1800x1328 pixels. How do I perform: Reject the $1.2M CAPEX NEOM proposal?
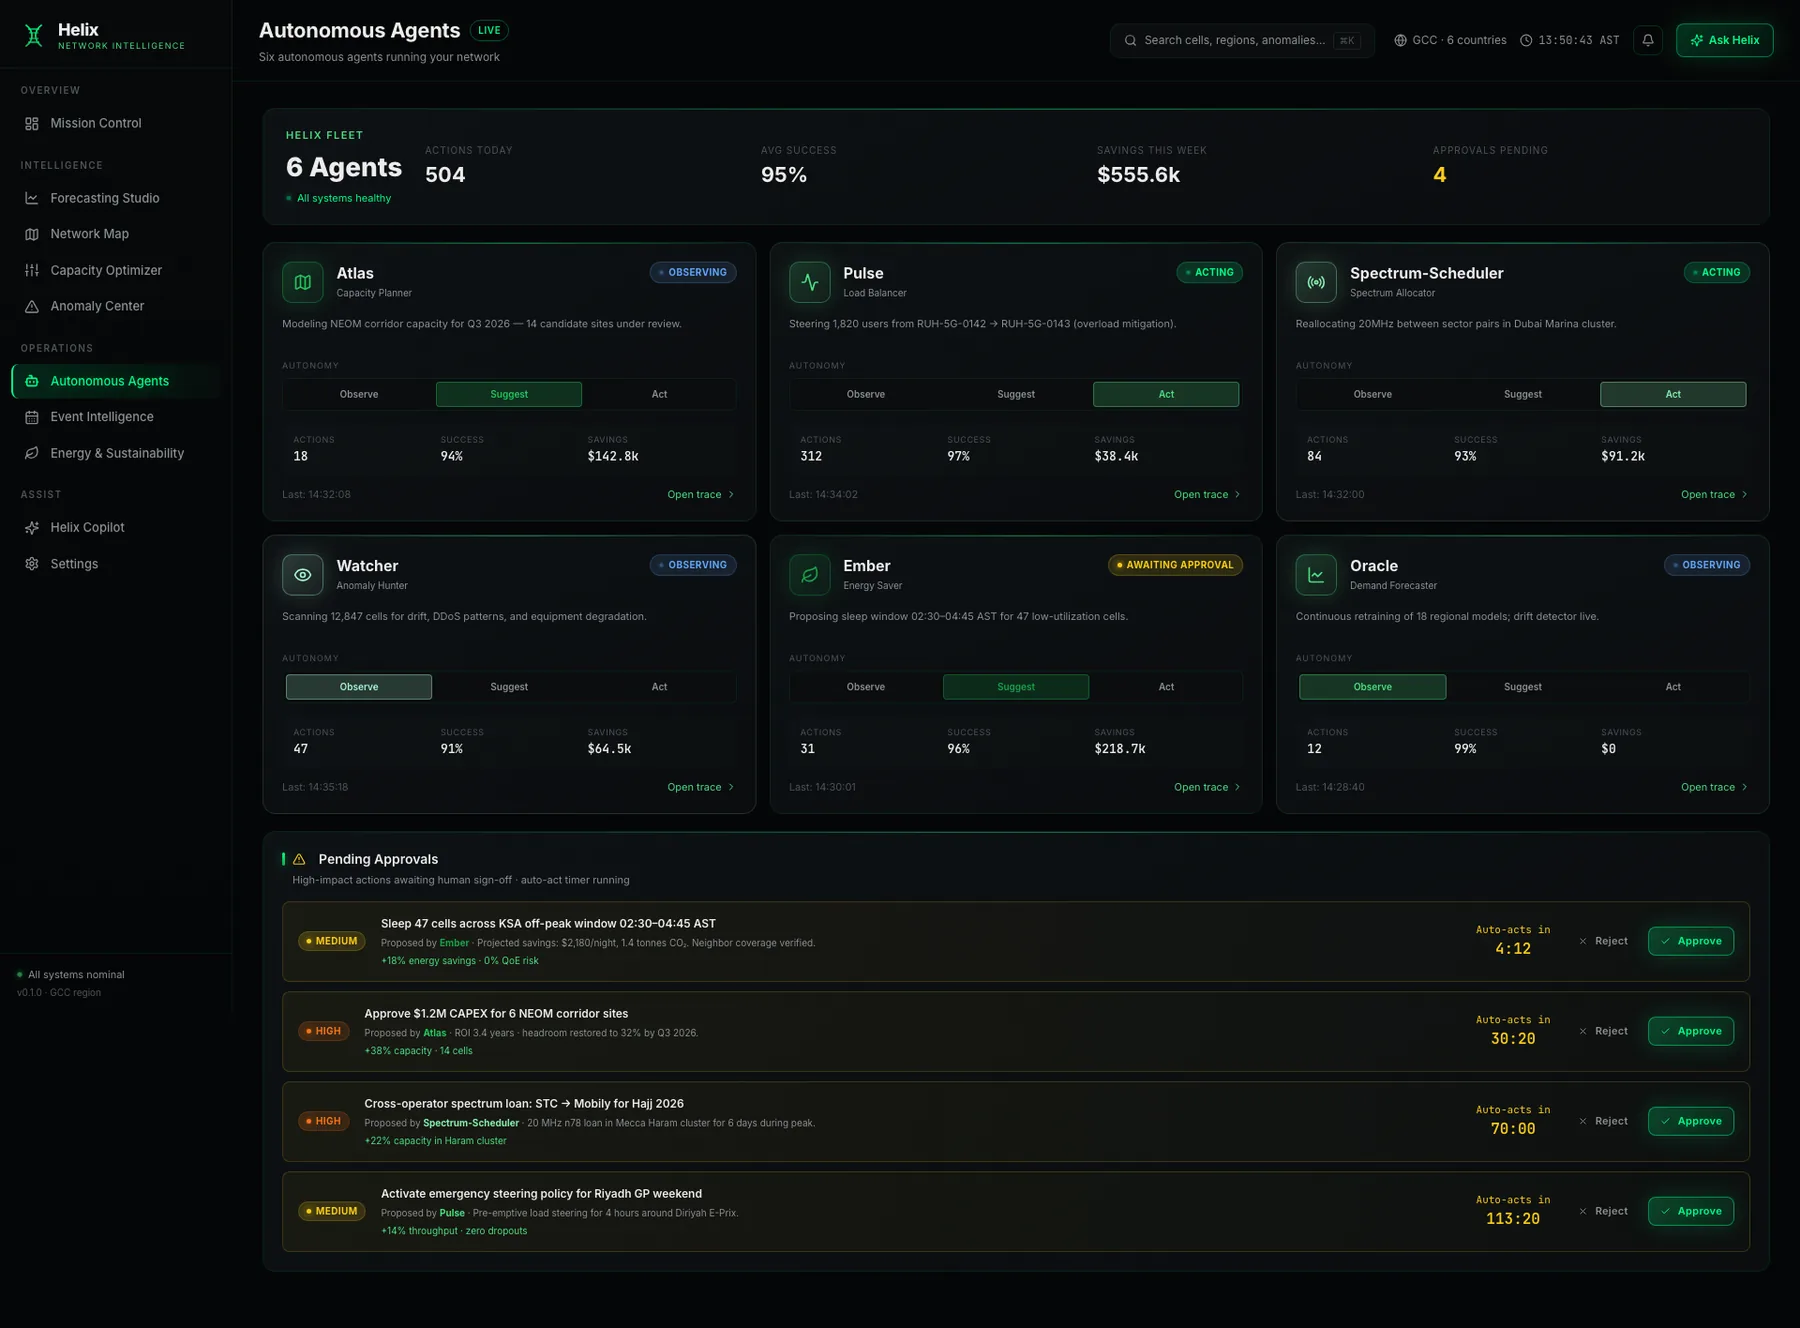pos(1603,1031)
